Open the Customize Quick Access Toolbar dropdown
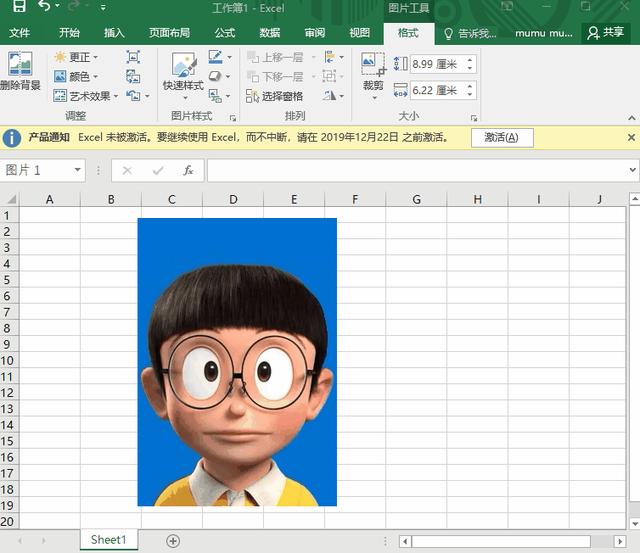640x553 pixels. click(103, 7)
